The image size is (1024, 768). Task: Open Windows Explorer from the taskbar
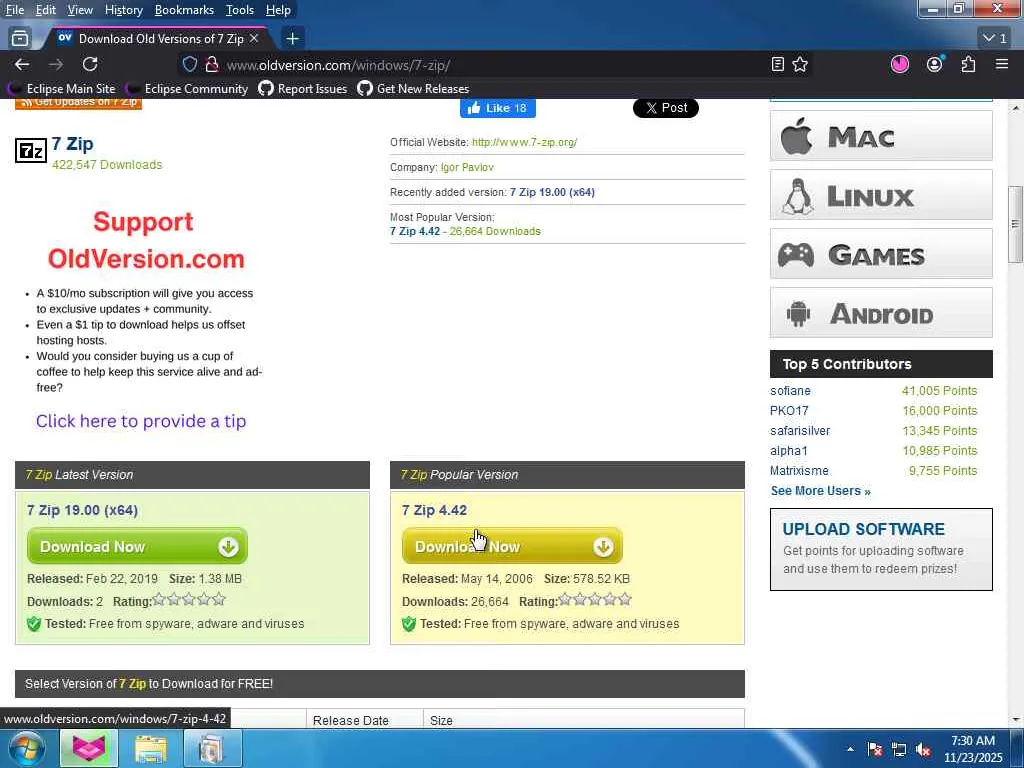click(151, 748)
